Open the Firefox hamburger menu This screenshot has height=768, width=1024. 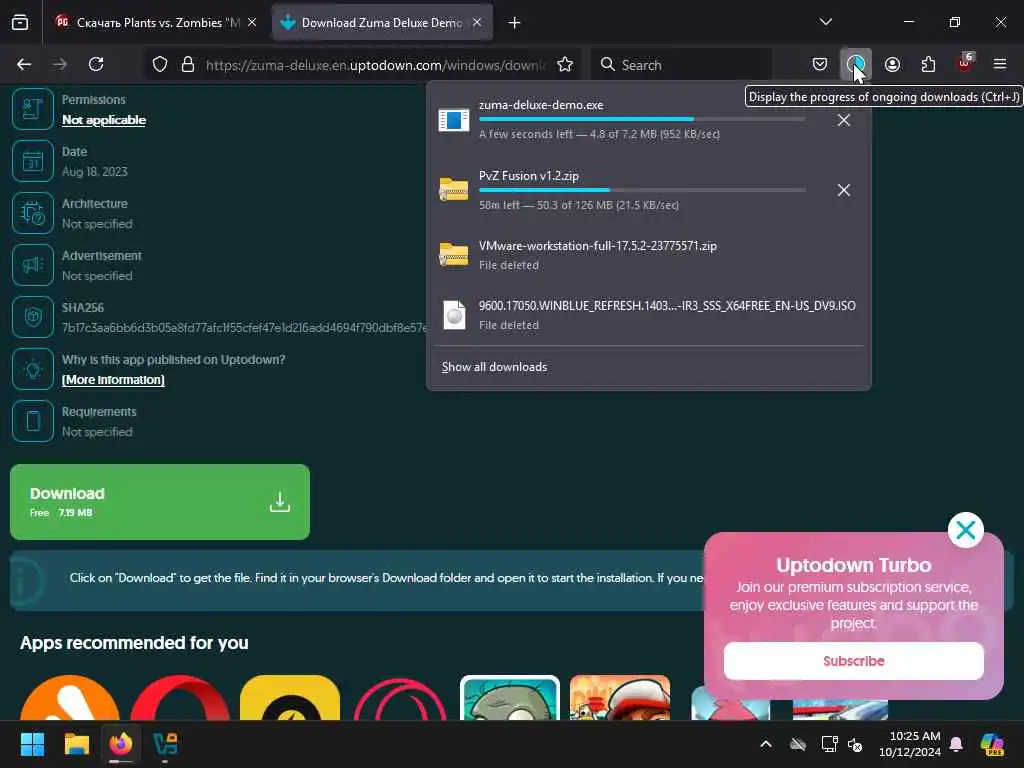(x=1000, y=64)
